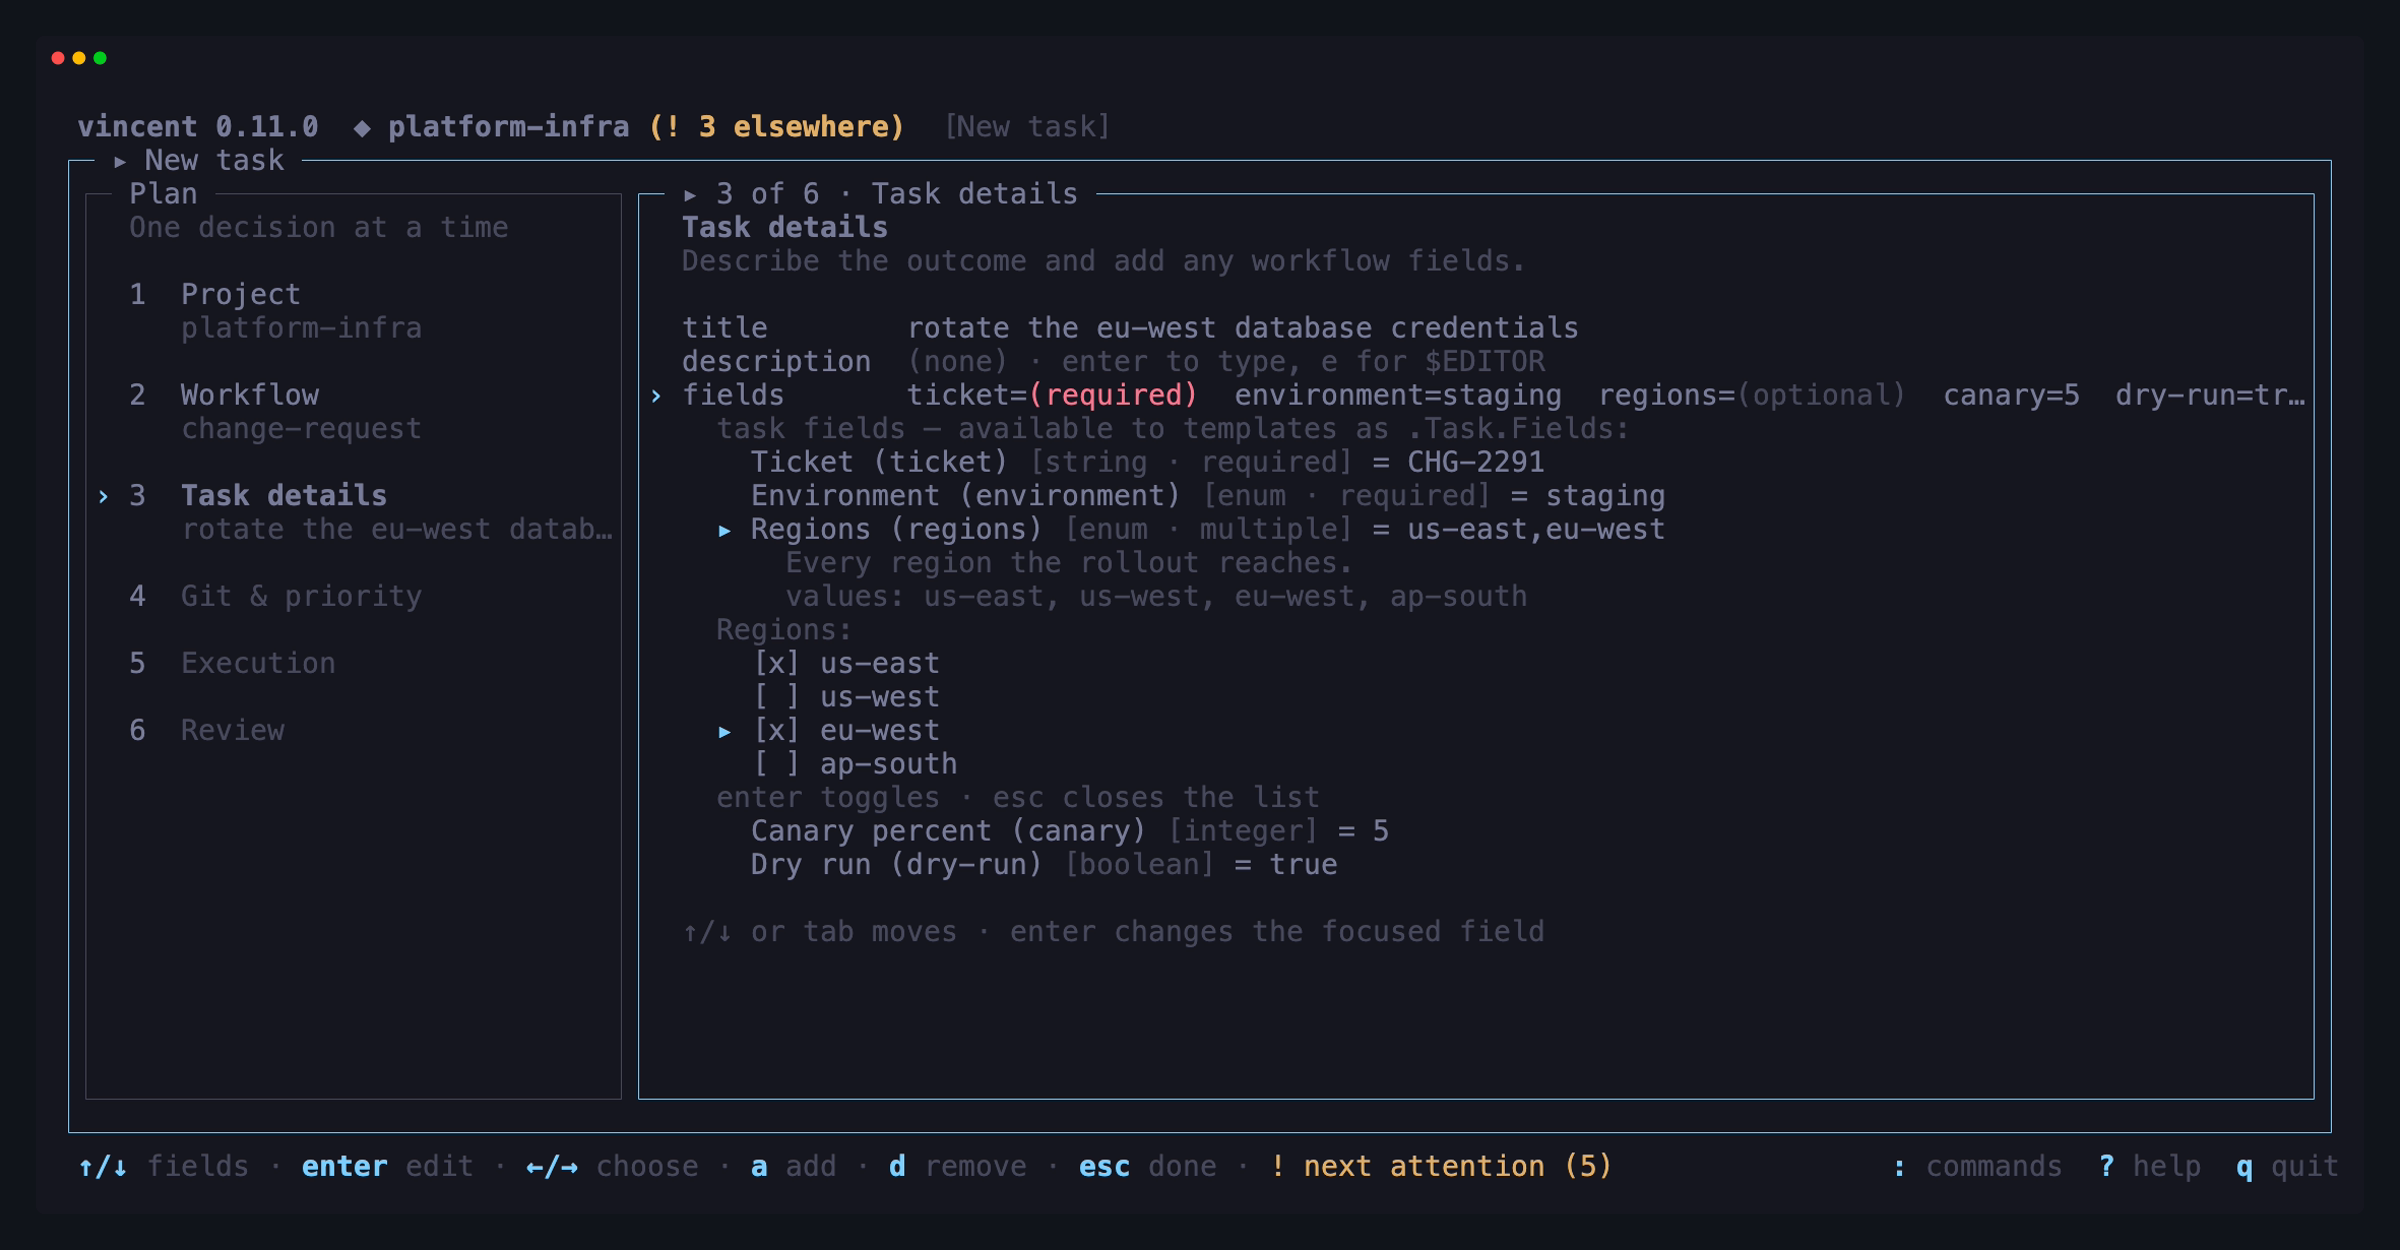2400x1250 pixels.
Task: Select the Dry run boolean field row
Action: click(x=1044, y=864)
